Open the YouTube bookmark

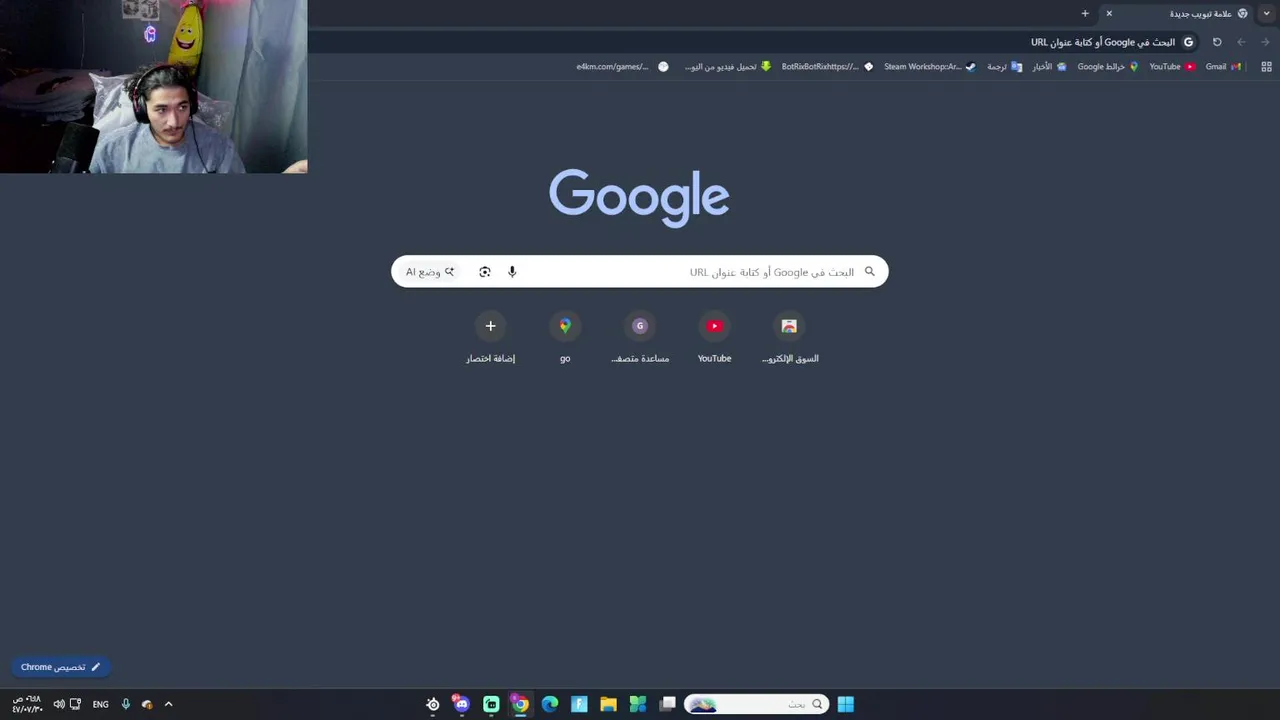pos(1172,67)
